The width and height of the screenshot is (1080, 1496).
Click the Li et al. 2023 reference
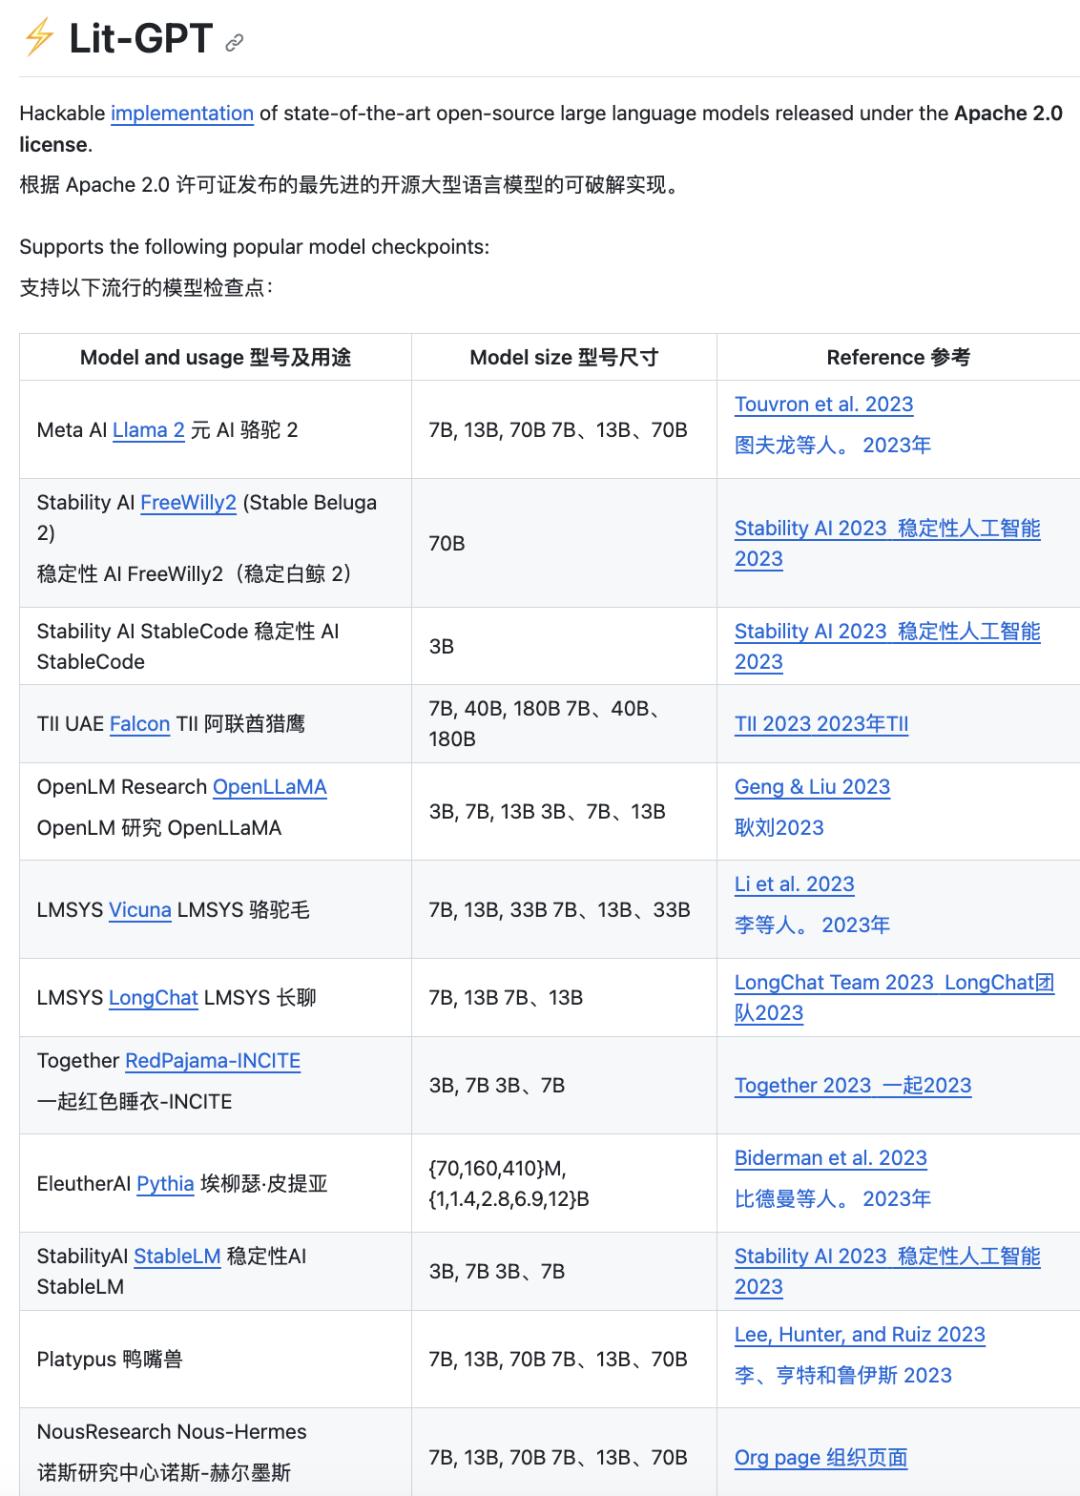click(x=794, y=884)
